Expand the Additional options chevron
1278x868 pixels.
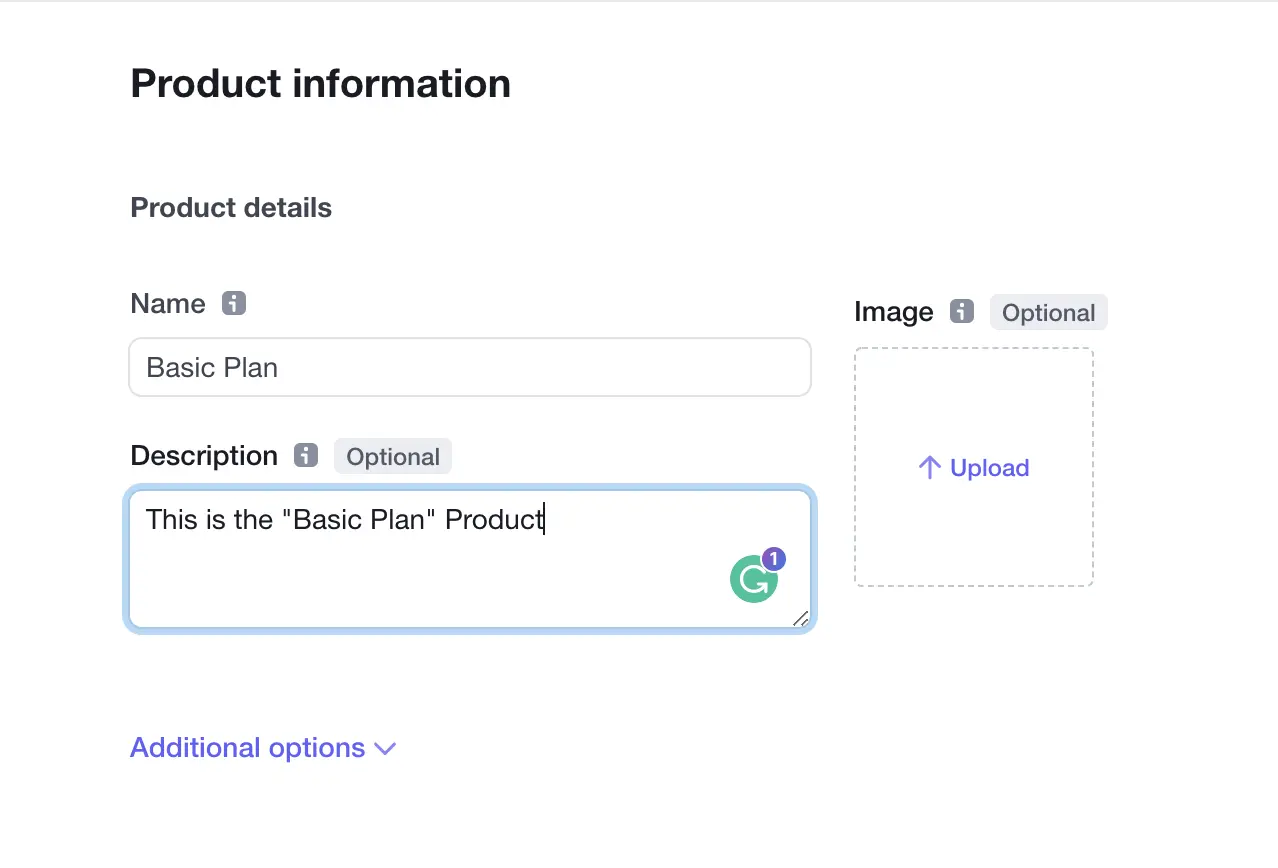385,749
